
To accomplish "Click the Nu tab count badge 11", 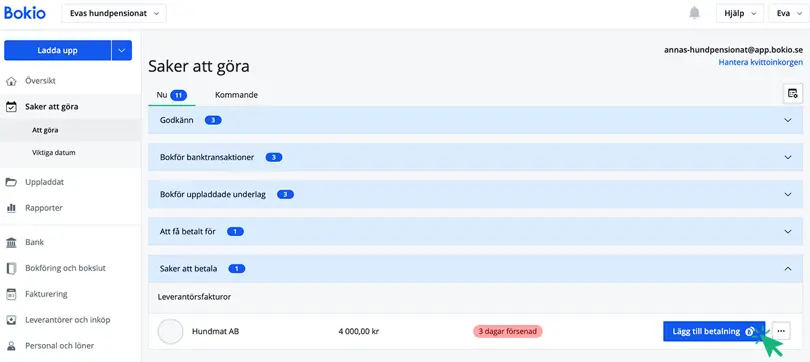I will 179,96.
